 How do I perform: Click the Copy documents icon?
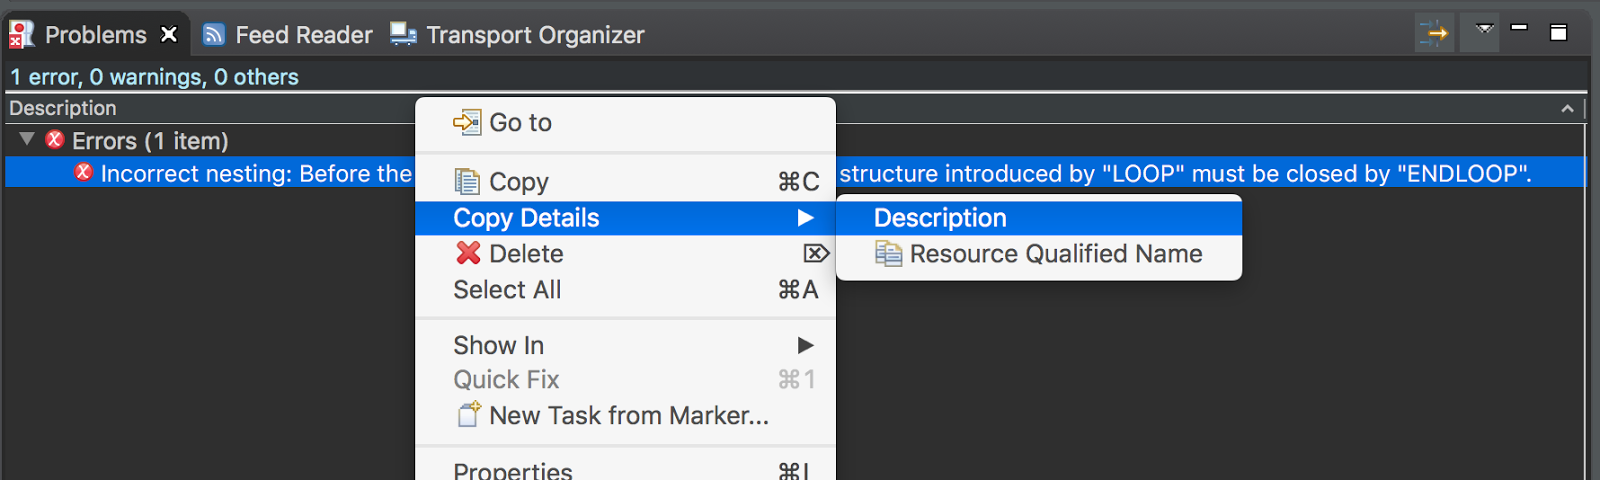(467, 181)
